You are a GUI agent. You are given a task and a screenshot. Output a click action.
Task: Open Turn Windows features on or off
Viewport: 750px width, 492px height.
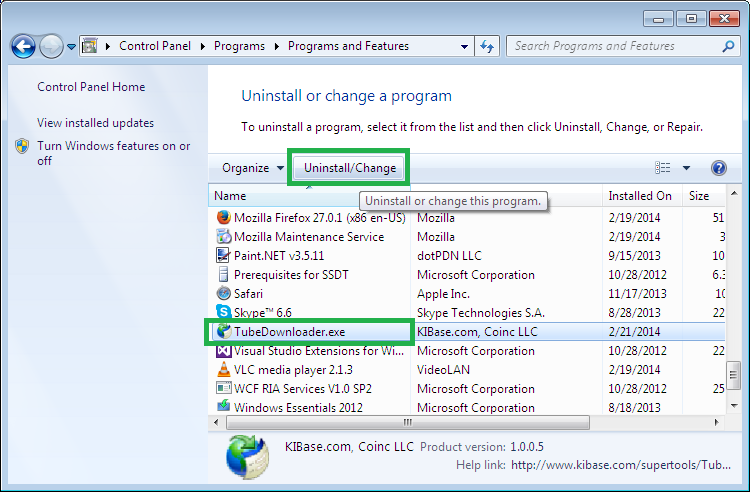[114, 153]
